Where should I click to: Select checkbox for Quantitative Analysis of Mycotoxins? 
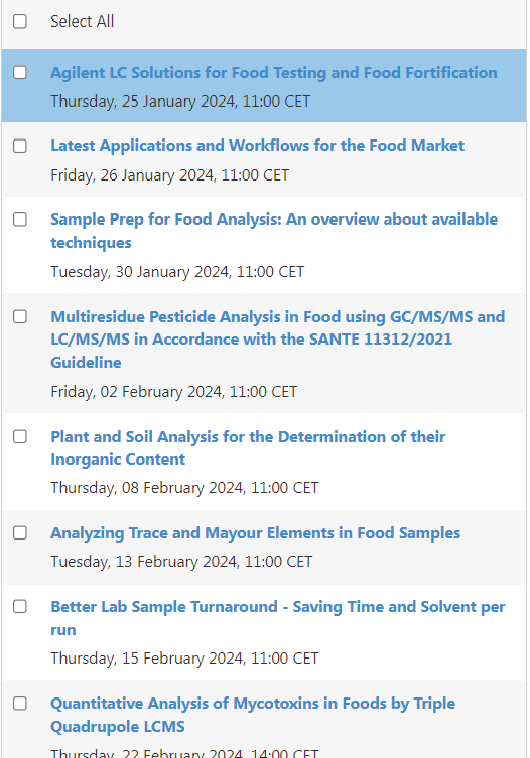tap(20, 703)
